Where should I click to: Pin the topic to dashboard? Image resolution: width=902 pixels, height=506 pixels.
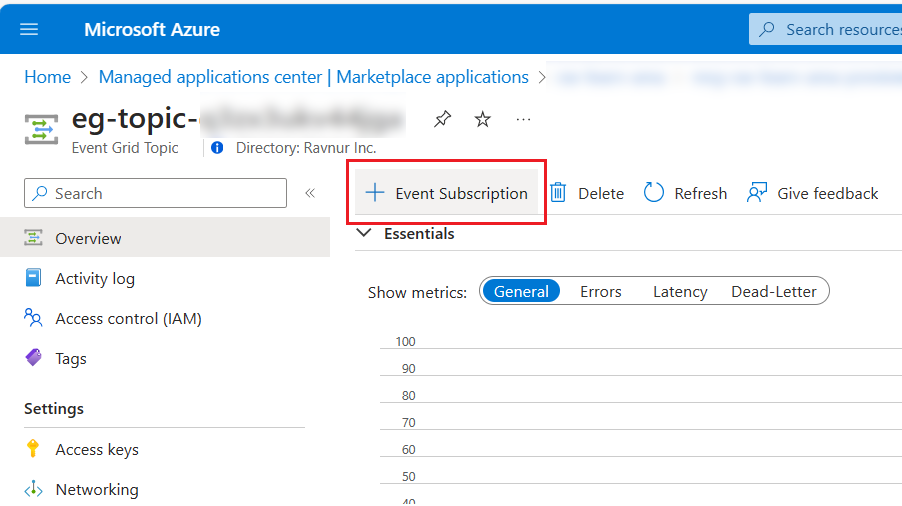pos(442,119)
